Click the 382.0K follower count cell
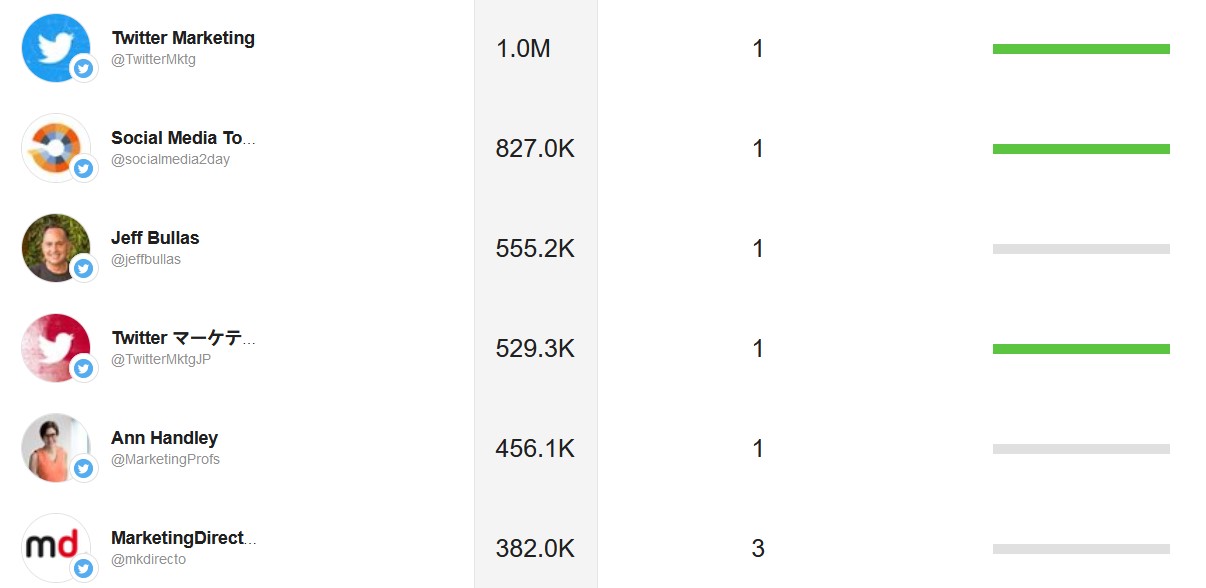This screenshot has height=588, width=1206. pos(535,548)
